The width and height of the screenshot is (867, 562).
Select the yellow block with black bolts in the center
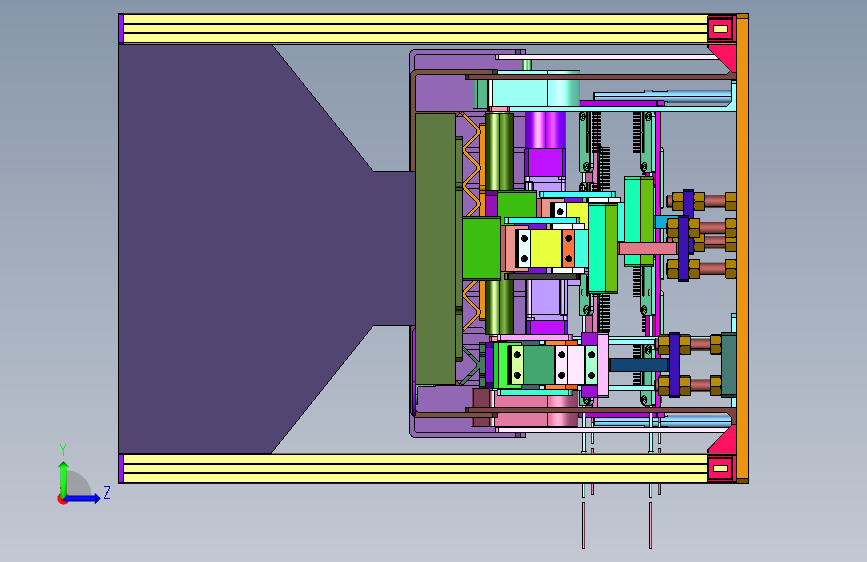[546, 248]
